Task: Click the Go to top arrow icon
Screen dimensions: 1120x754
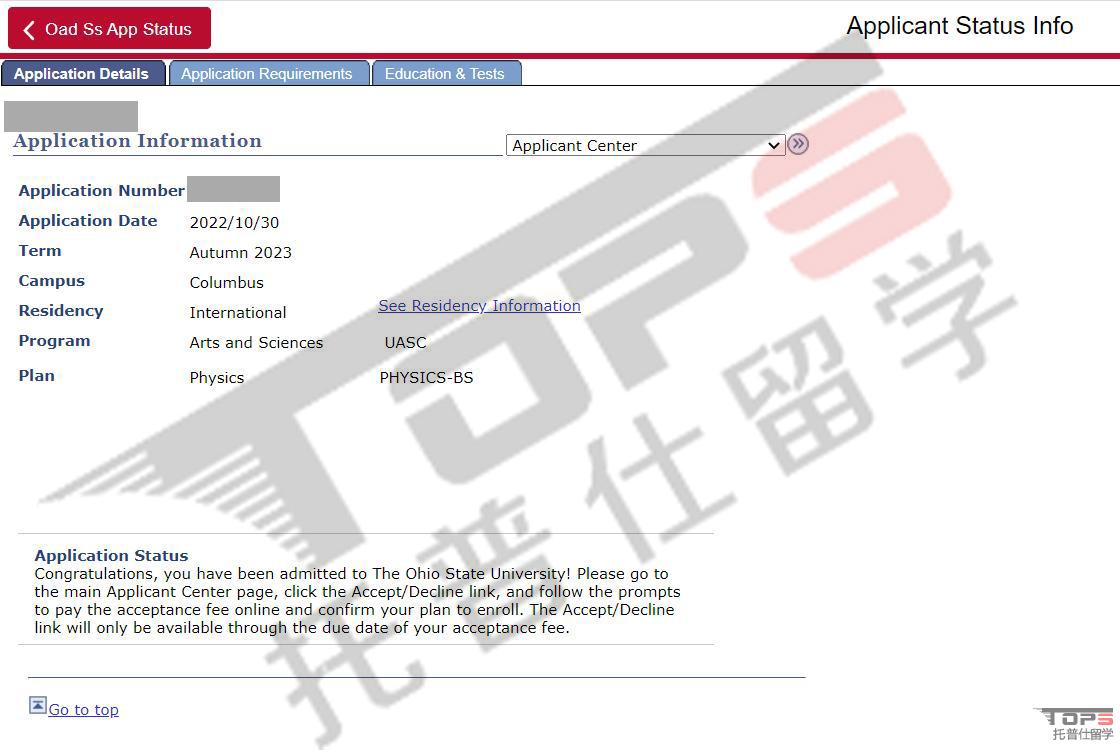Action: 38,705
